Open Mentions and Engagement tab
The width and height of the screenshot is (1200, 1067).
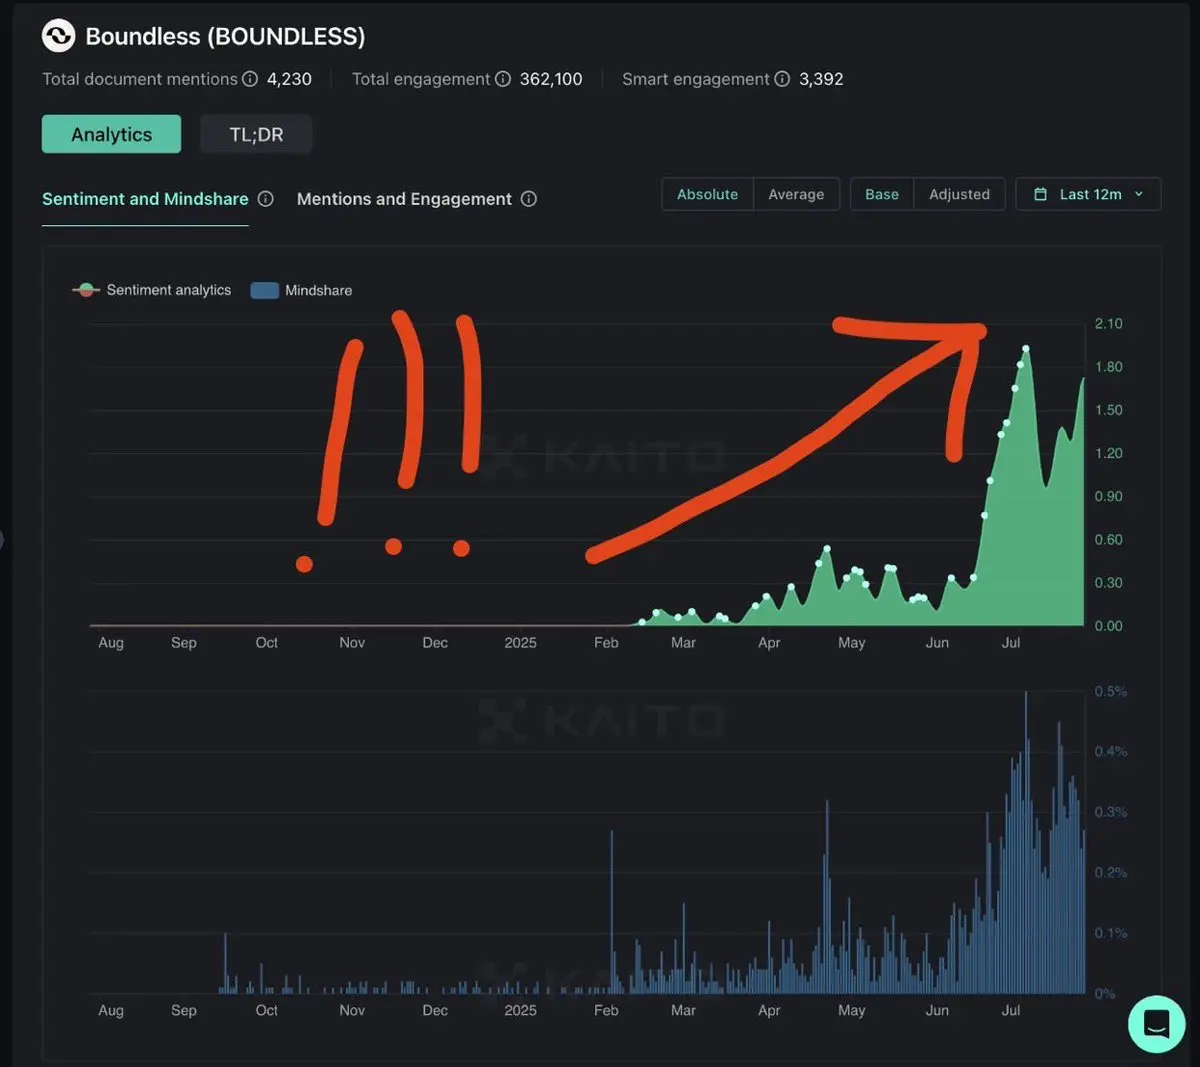click(x=404, y=199)
